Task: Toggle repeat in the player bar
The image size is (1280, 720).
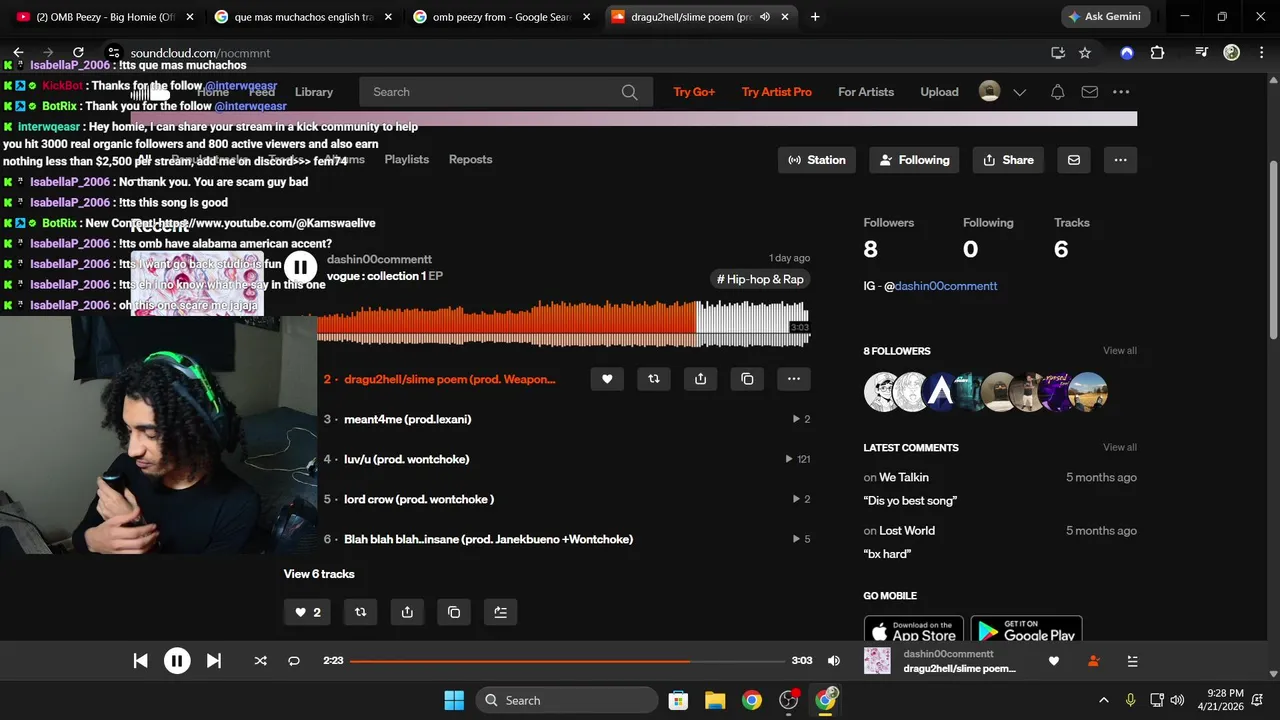Action: click(294, 661)
